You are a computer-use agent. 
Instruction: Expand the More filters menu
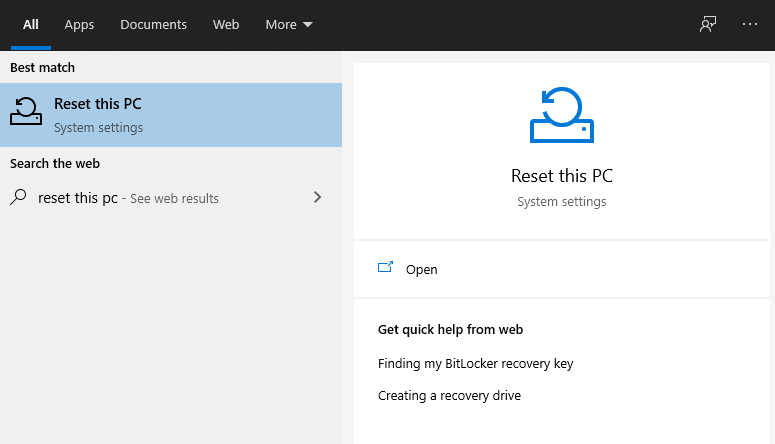pos(281,25)
